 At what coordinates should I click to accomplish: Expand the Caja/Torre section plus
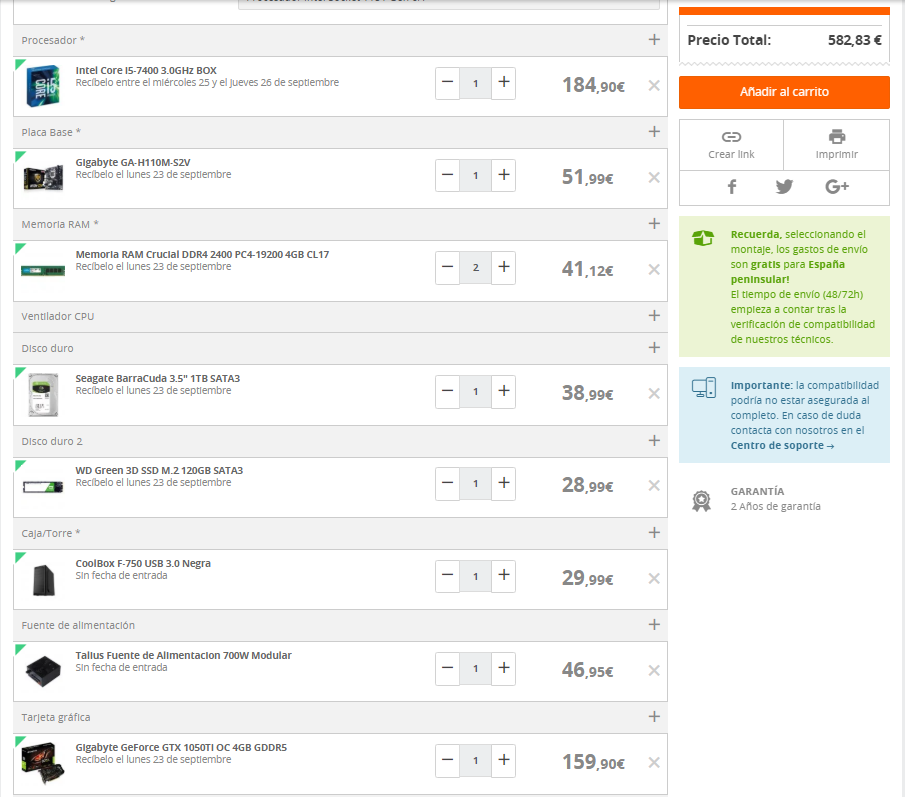point(654,532)
